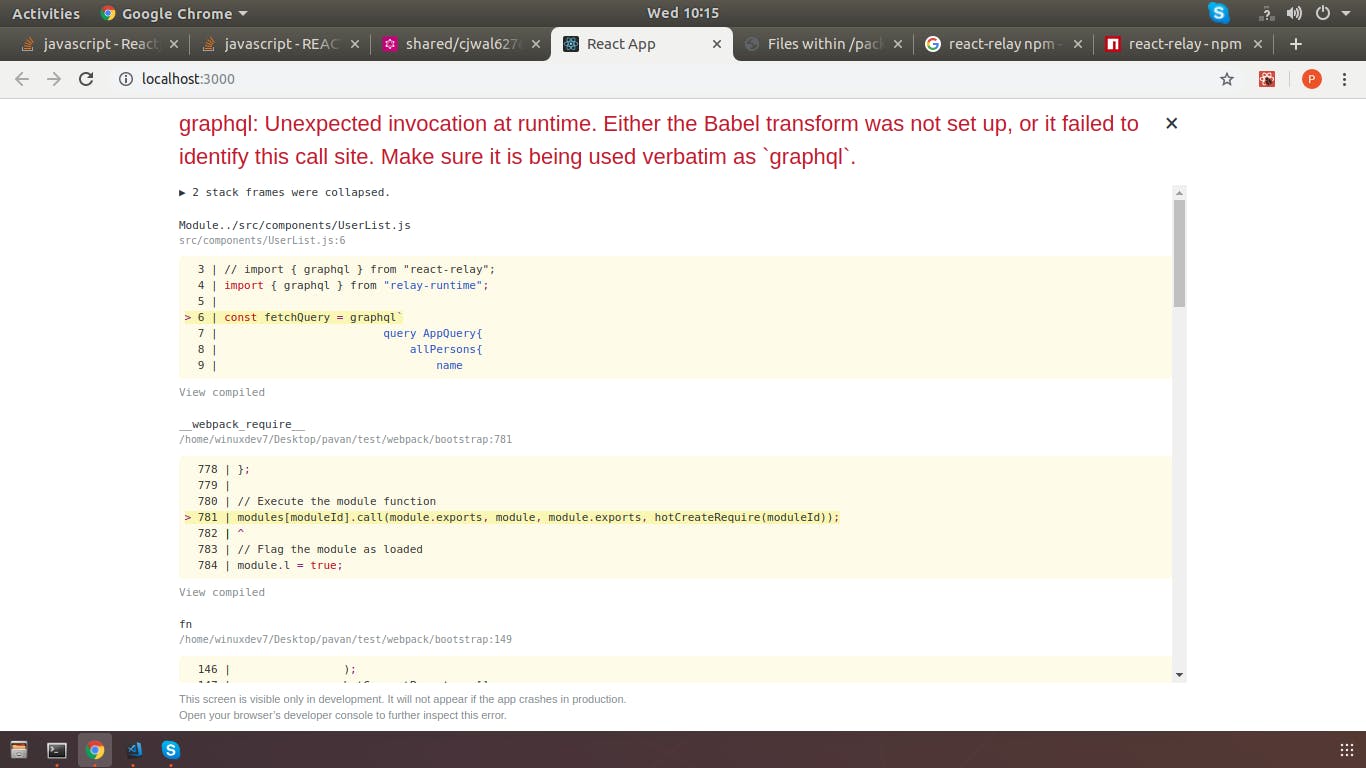Screen dimensions: 1366x768
Task: Open the system menu dropdown arrow
Action: (1346, 13)
